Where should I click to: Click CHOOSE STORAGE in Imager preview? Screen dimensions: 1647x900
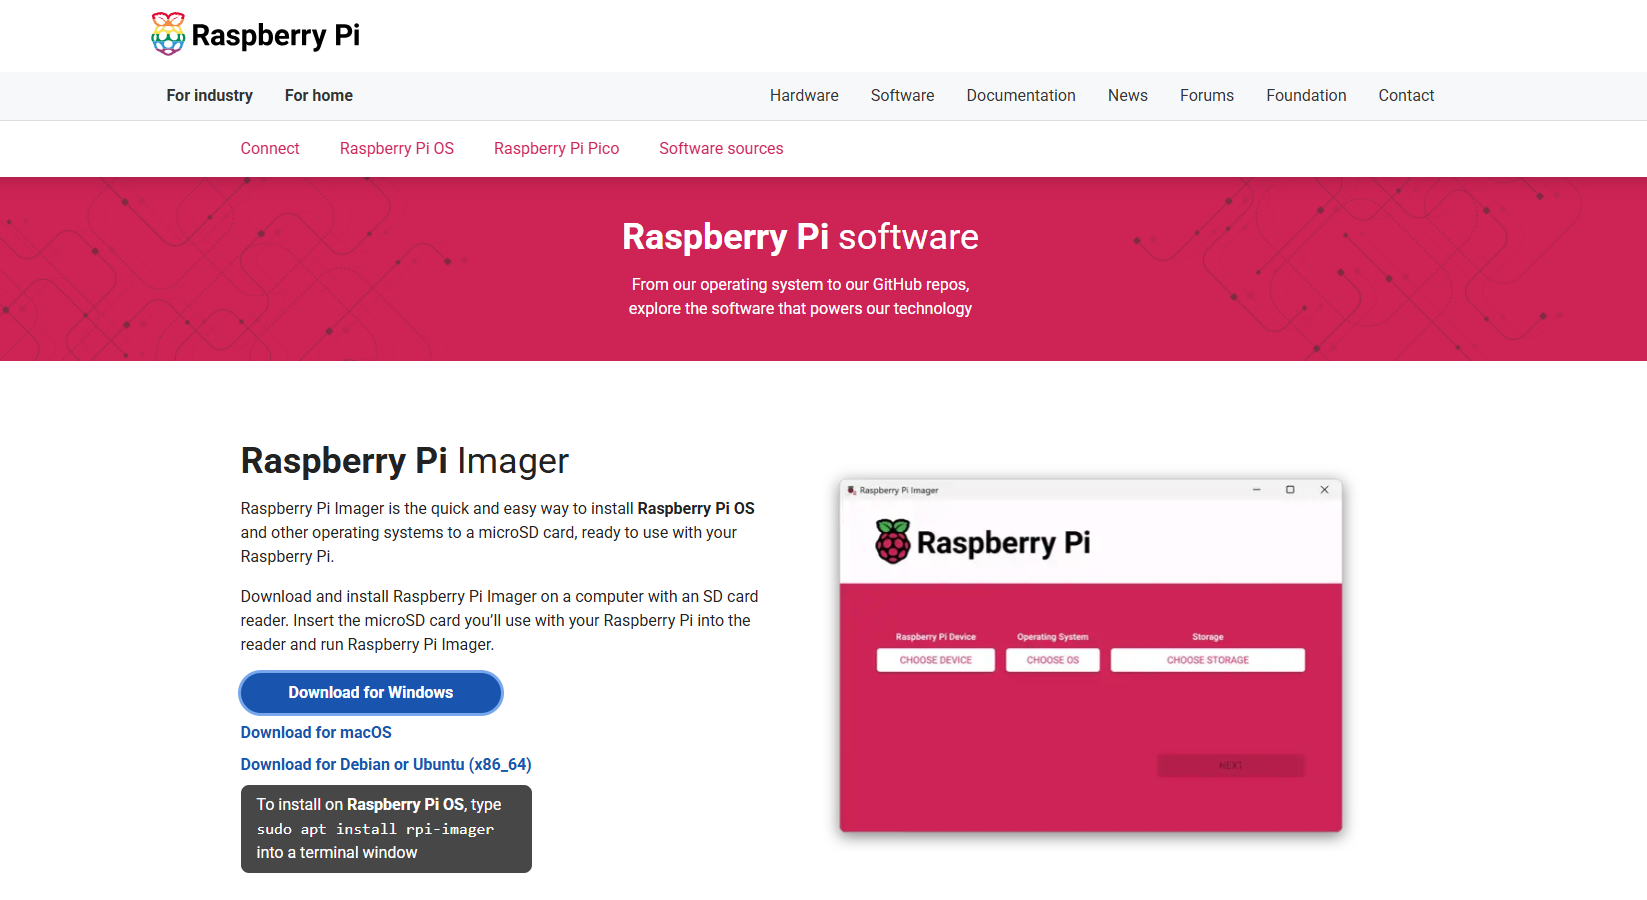1208,660
